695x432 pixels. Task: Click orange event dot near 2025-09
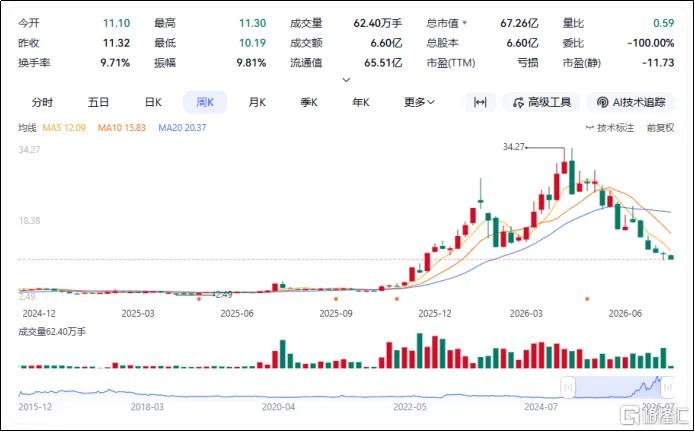(x=336, y=299)
